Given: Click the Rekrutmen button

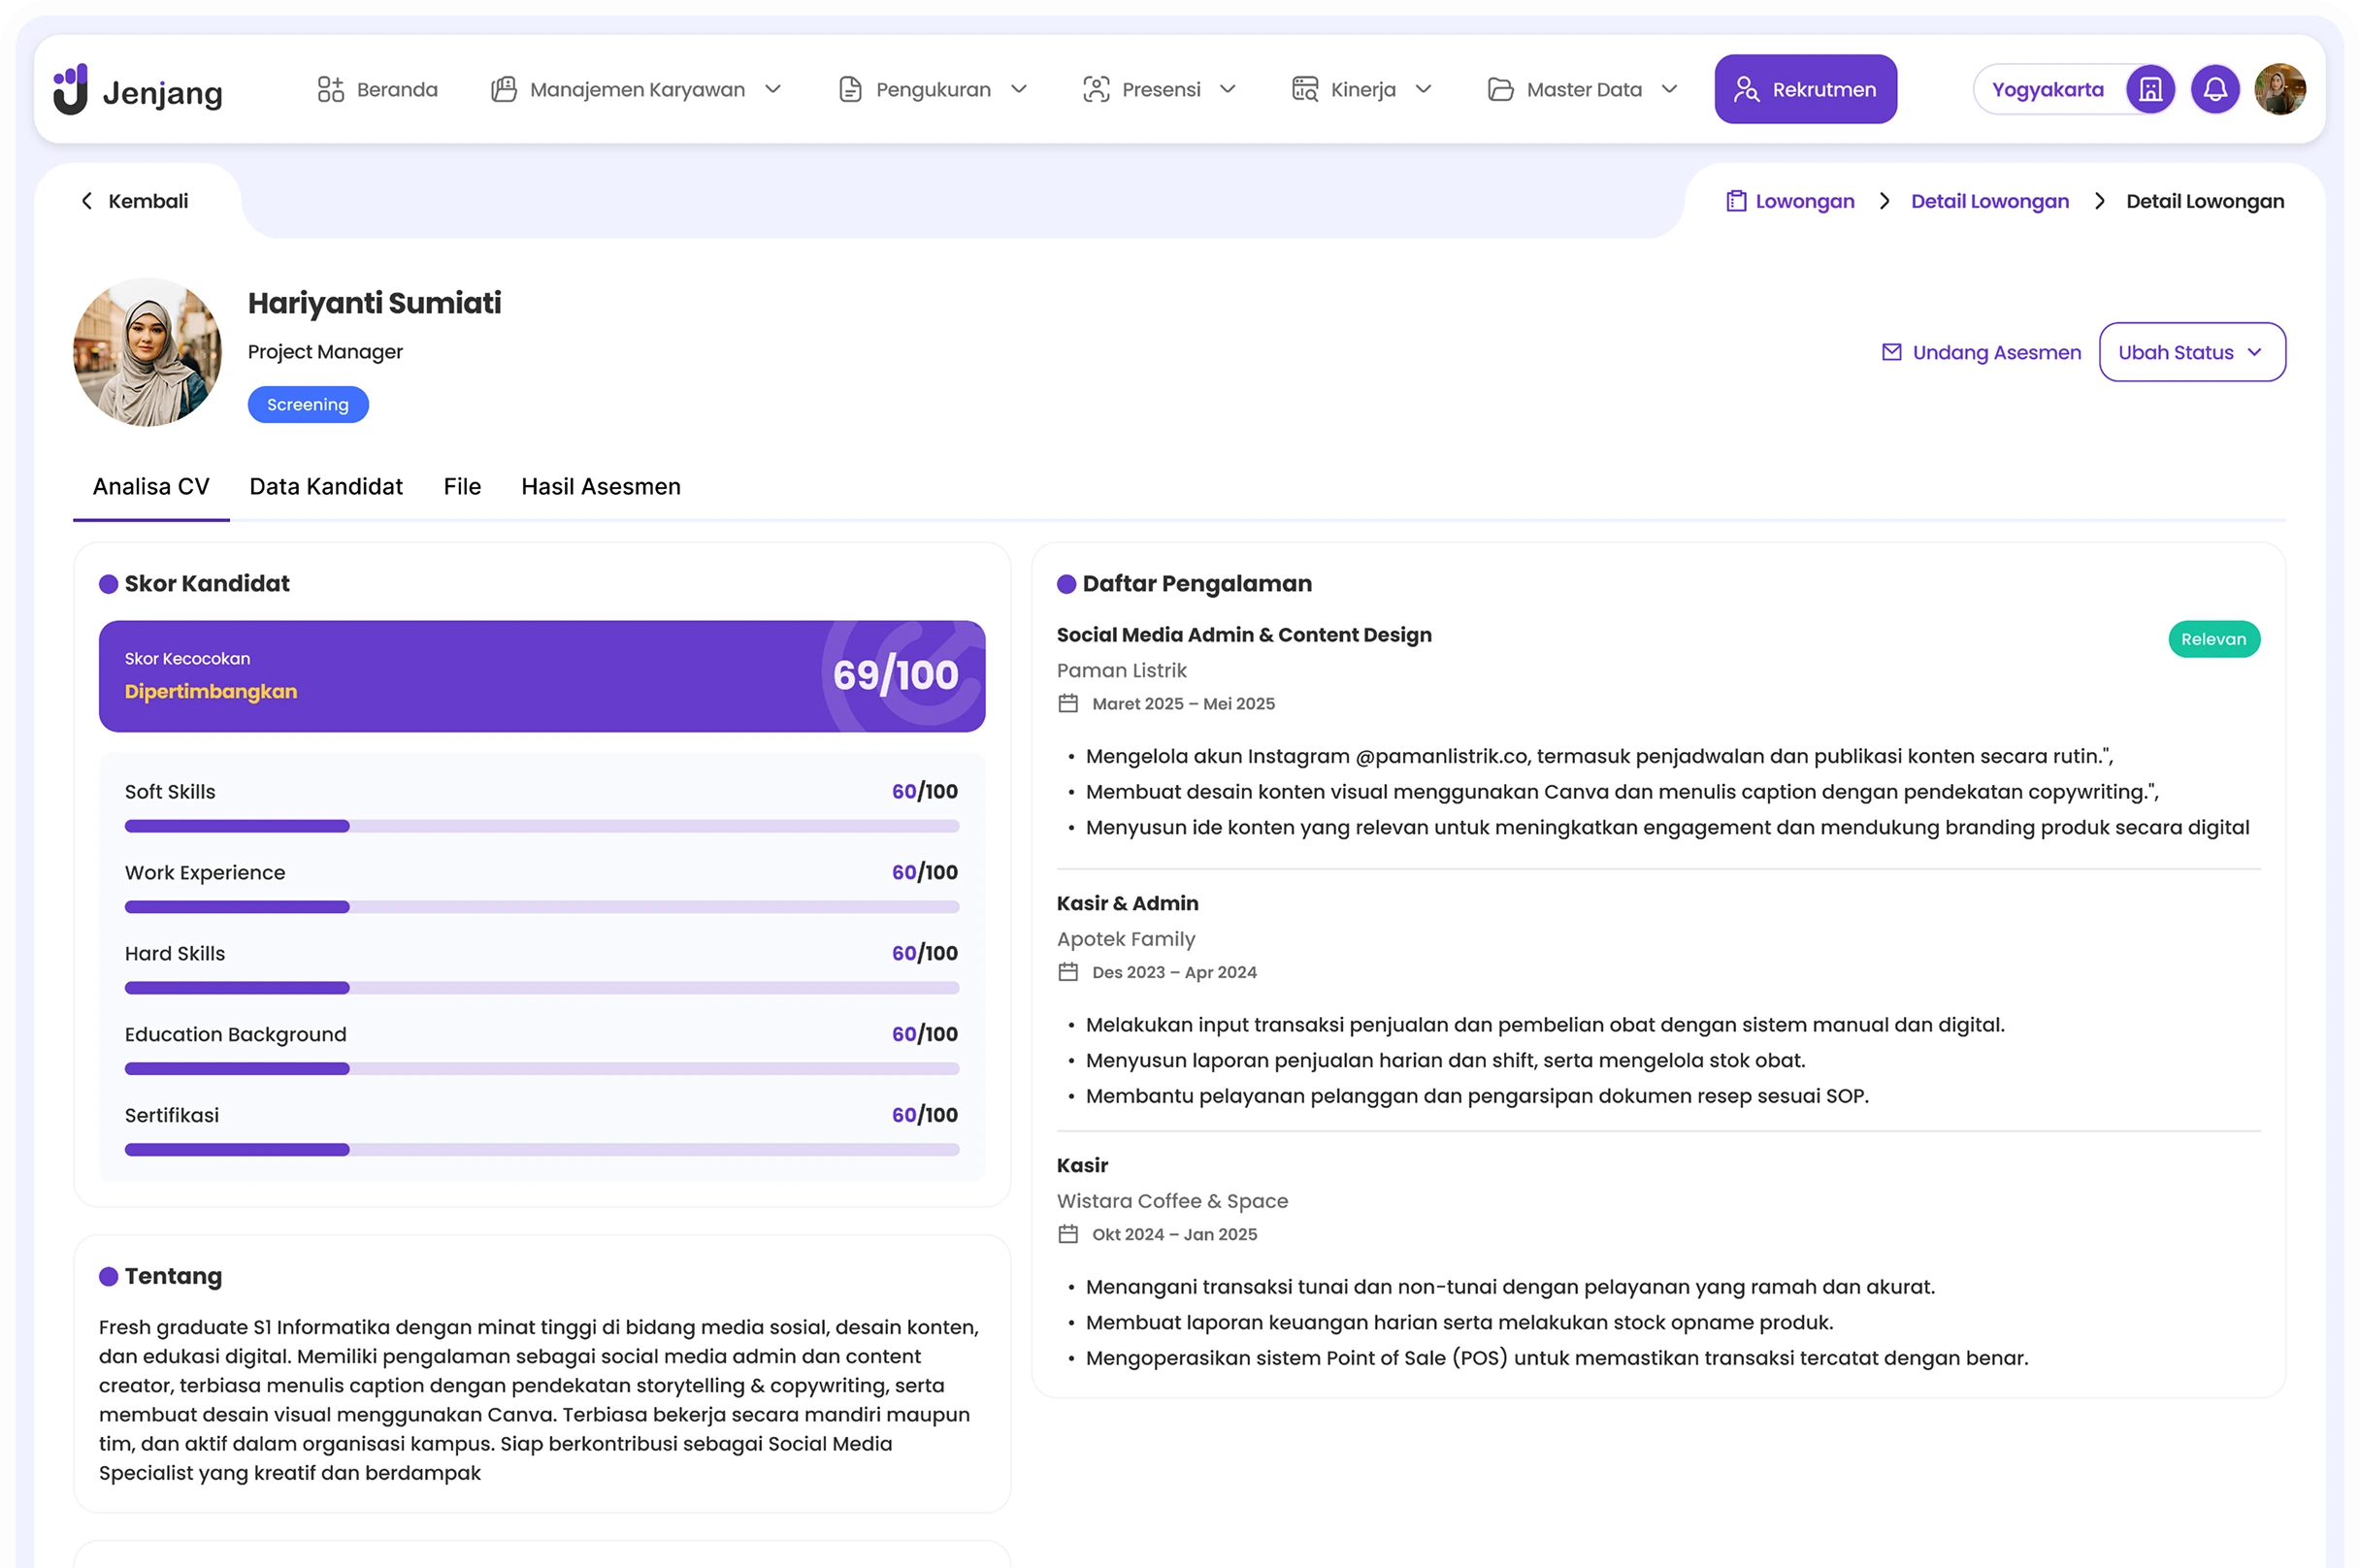Looking at the screenshot, I should tap(1805, 90).
